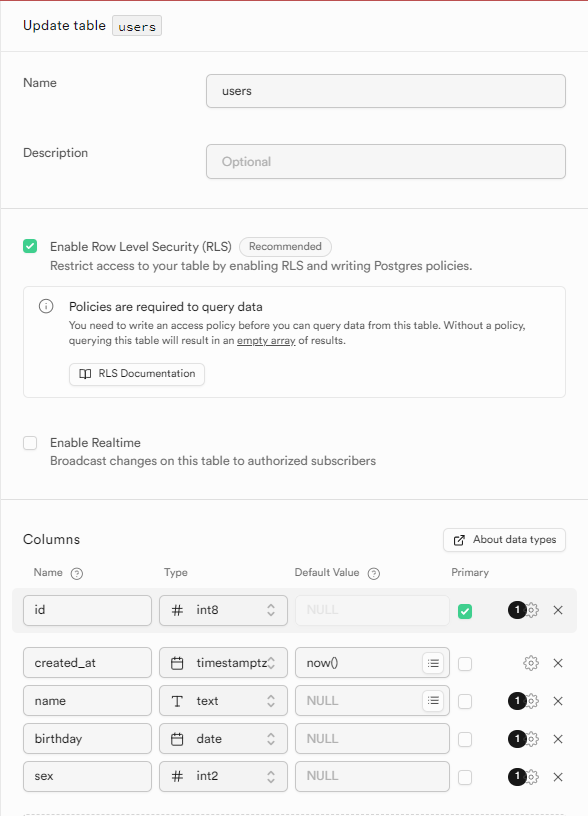Open settings gear for created_at column

tap(531, 663)
